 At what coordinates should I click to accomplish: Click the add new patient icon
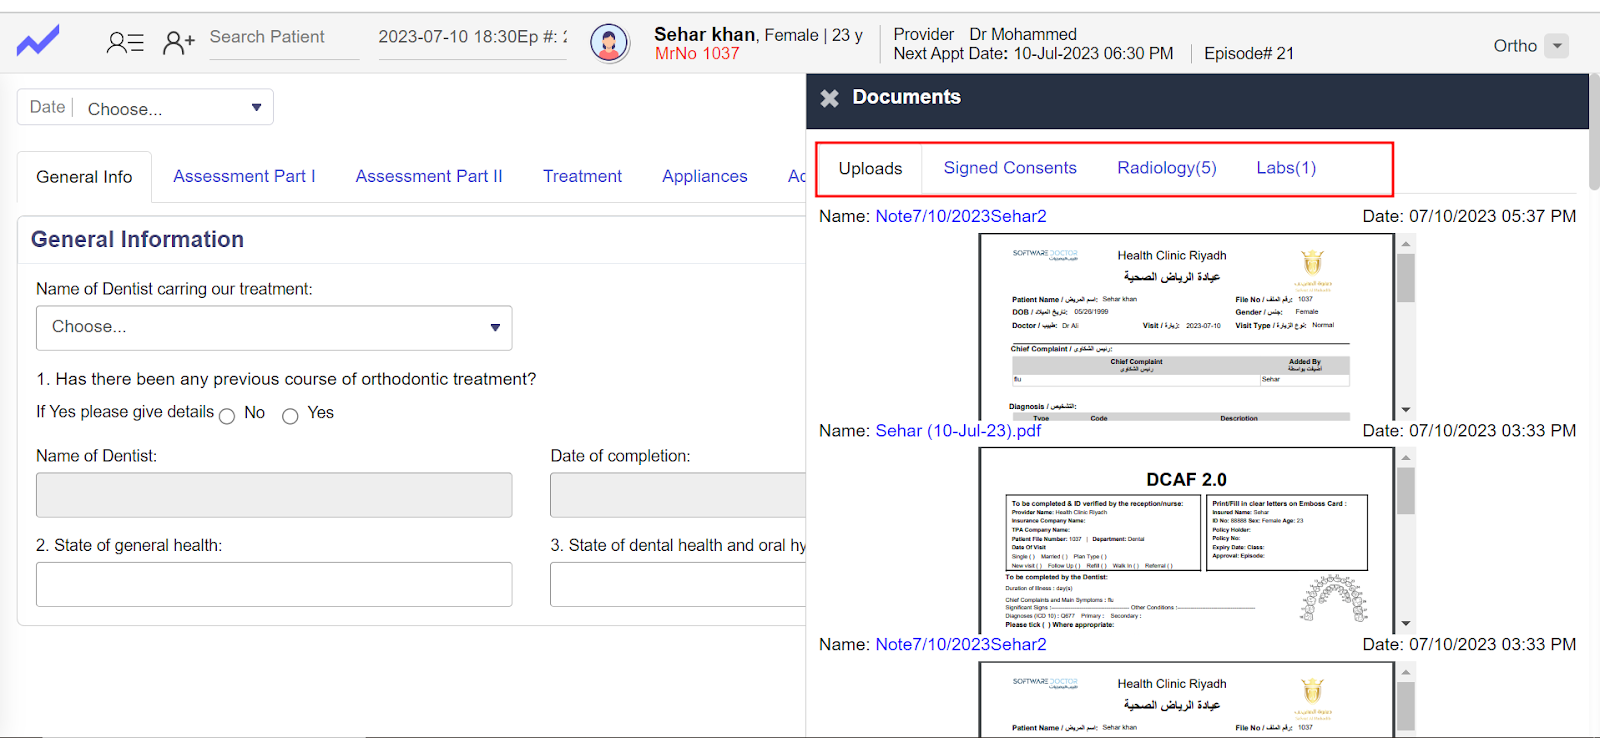click(179, 42)
